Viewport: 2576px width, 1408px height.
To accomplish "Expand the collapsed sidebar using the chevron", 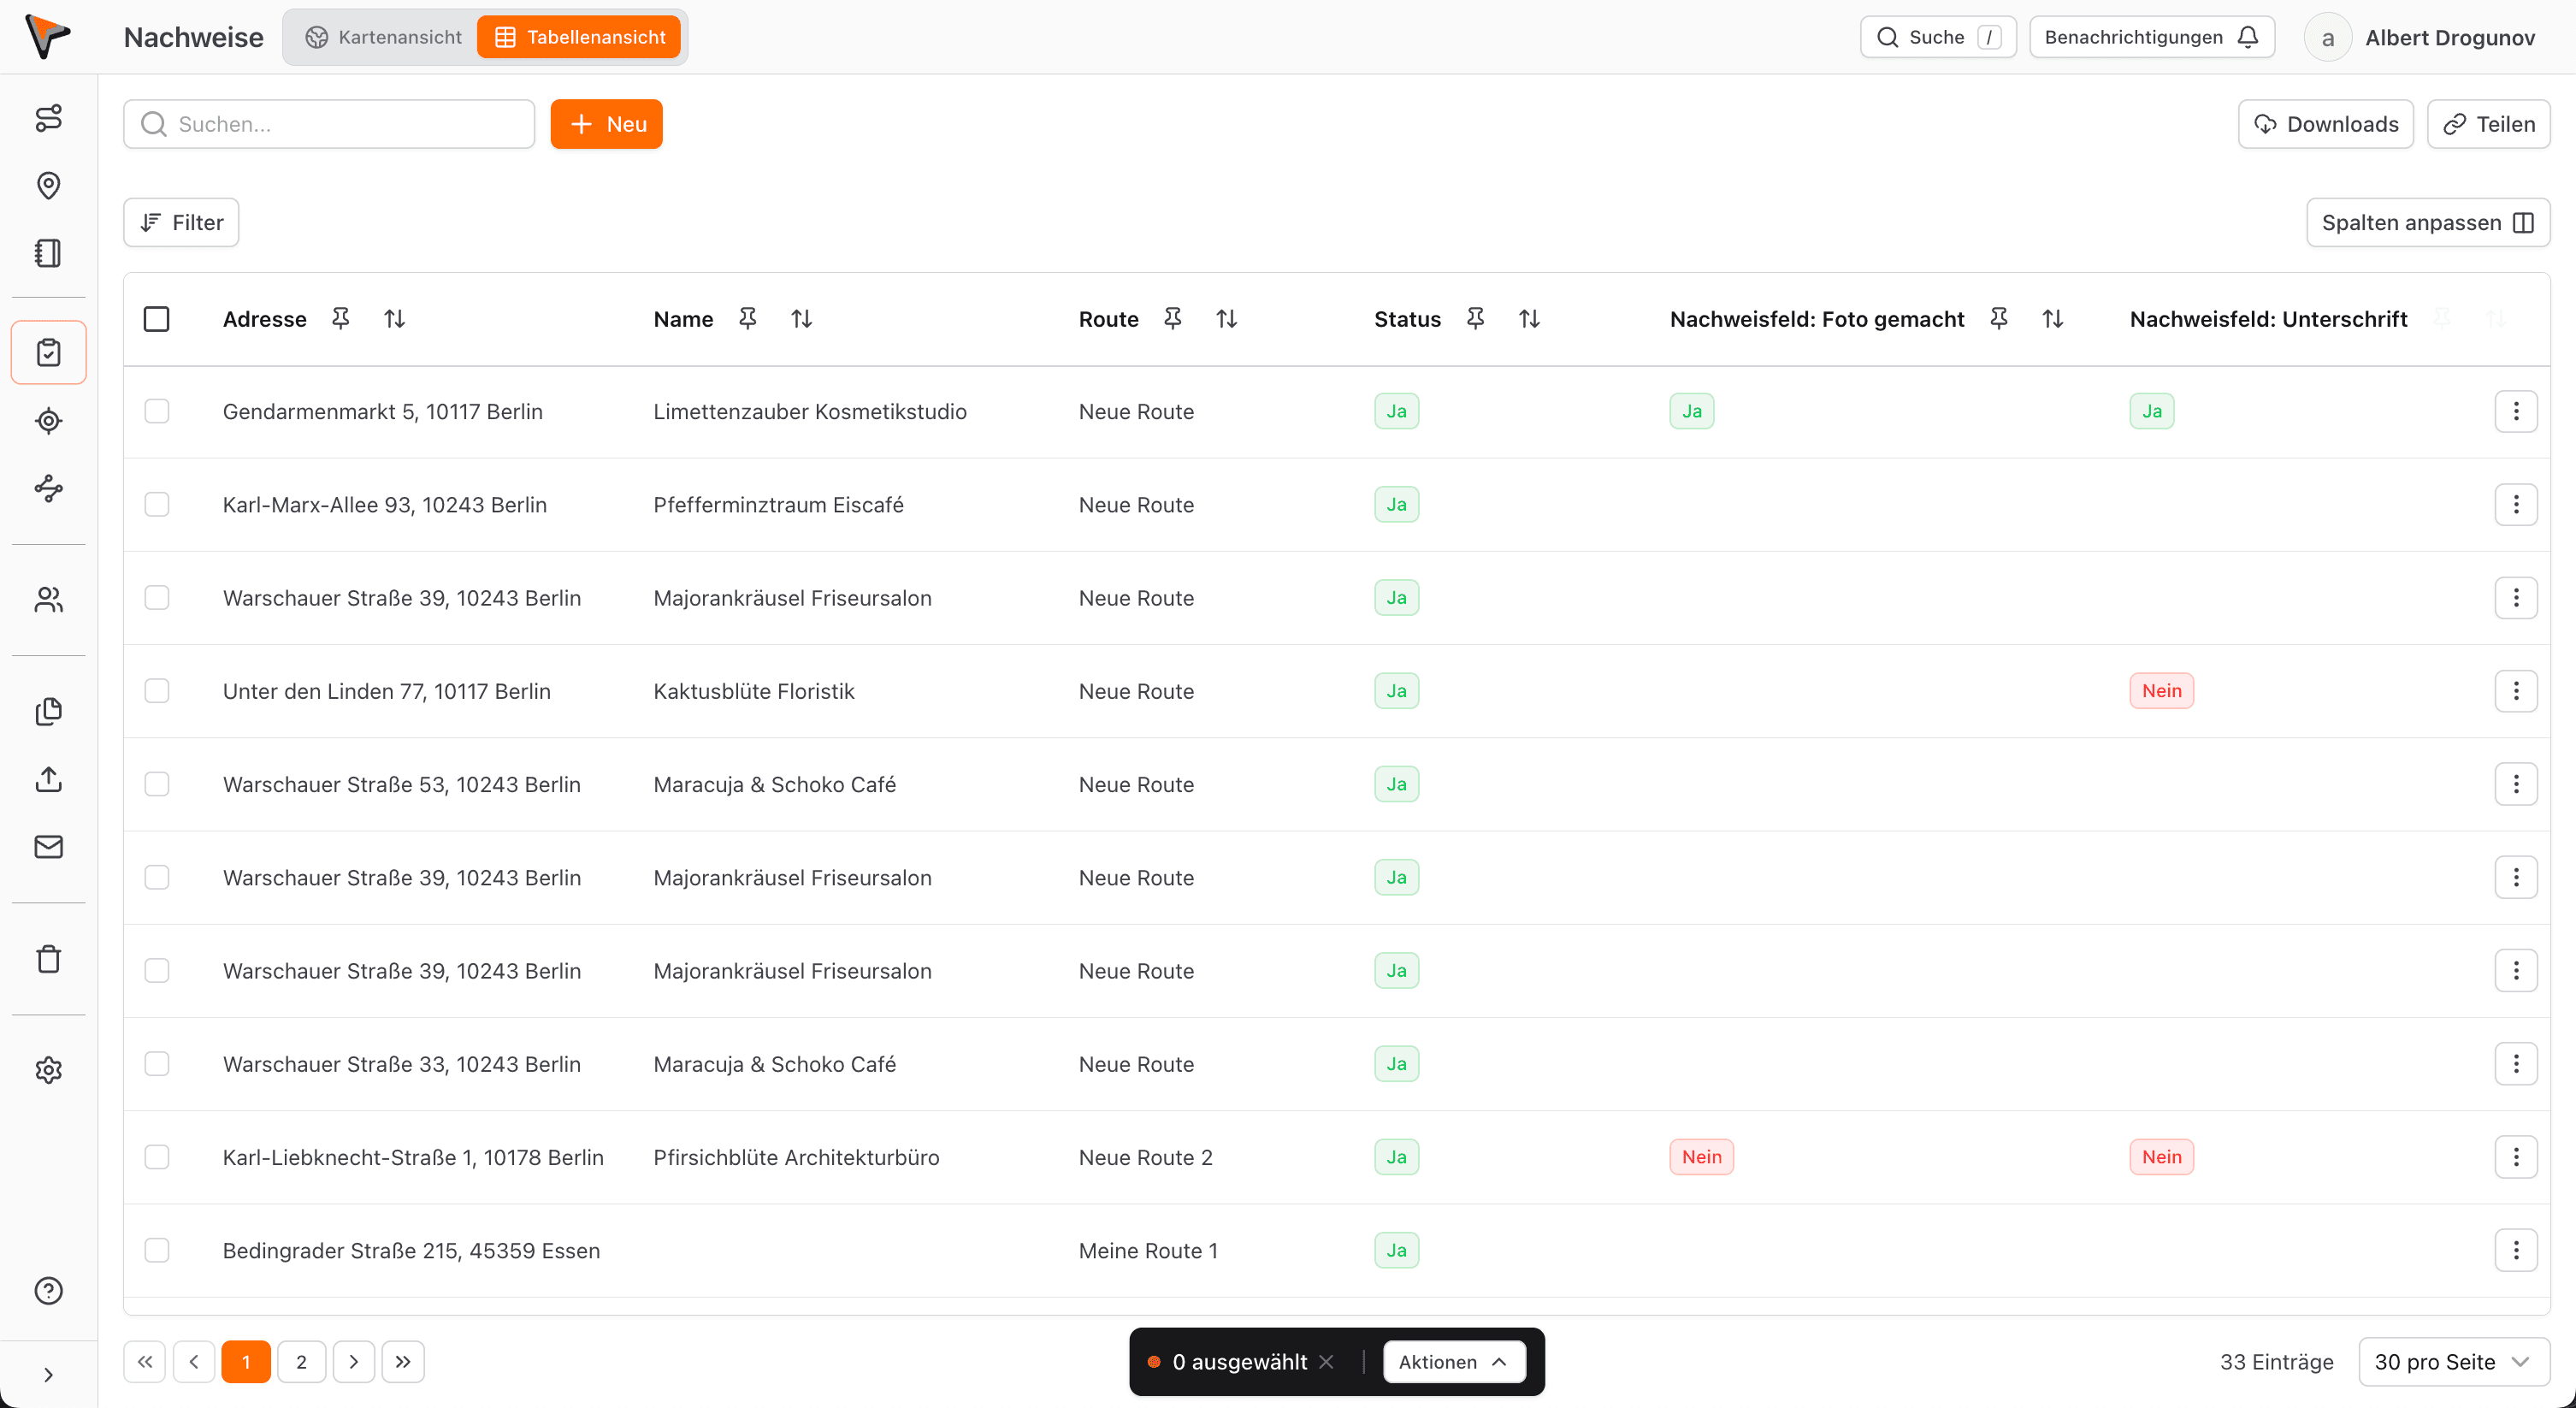I will click(48, 1375).
